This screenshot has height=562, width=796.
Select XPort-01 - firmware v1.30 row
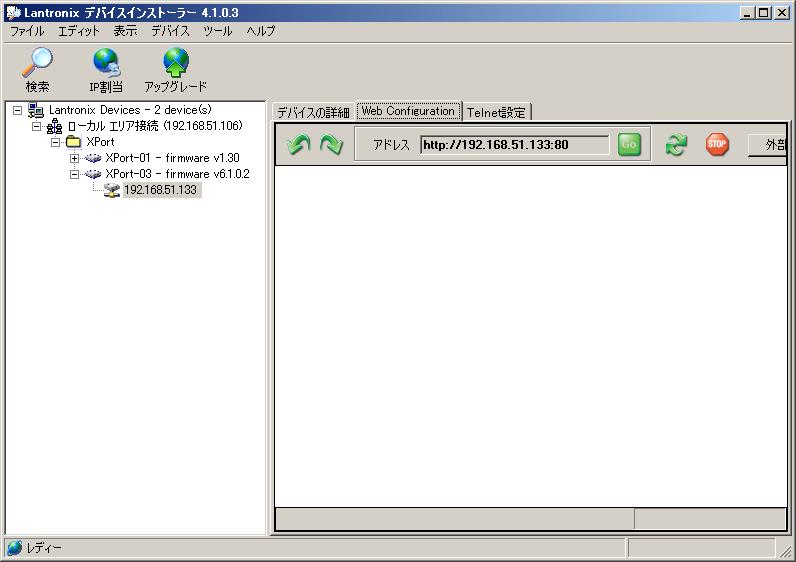[x=172, y=158]
